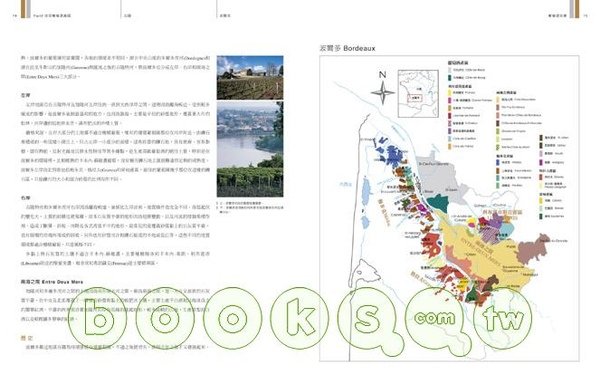600x384 pixels.
Task: Click the gold tab marker in left page header
Action: point(24,9)
